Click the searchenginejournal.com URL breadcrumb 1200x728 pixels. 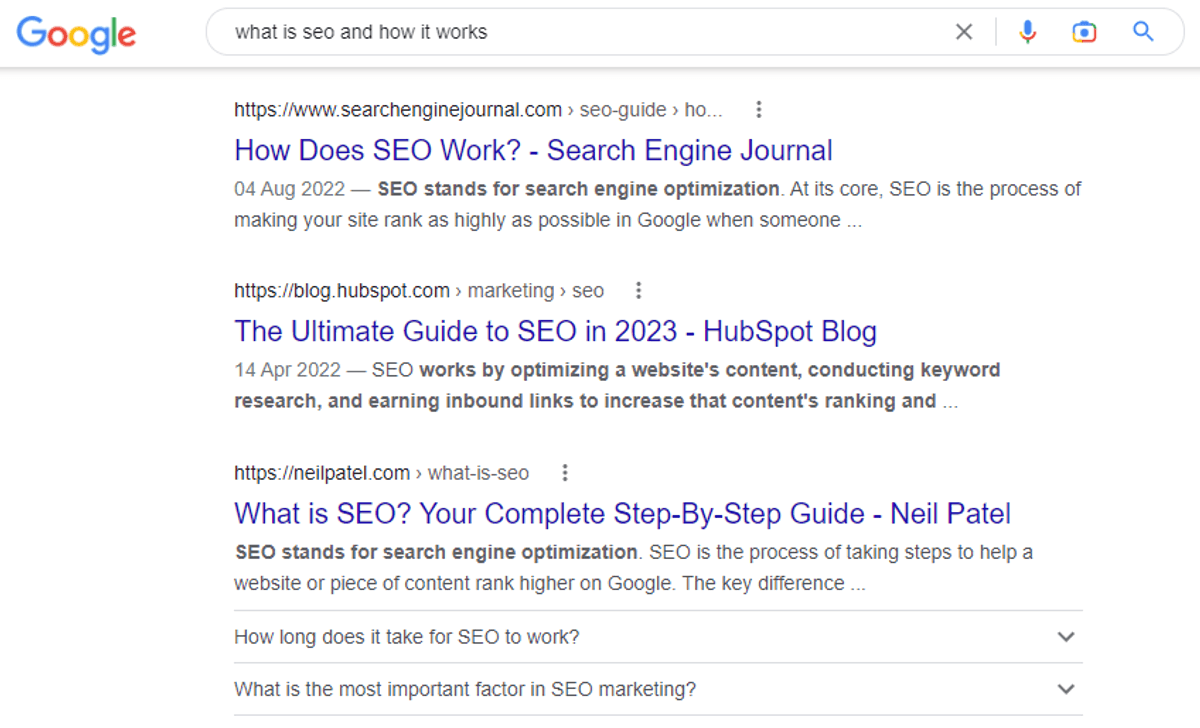click(398, 109)
